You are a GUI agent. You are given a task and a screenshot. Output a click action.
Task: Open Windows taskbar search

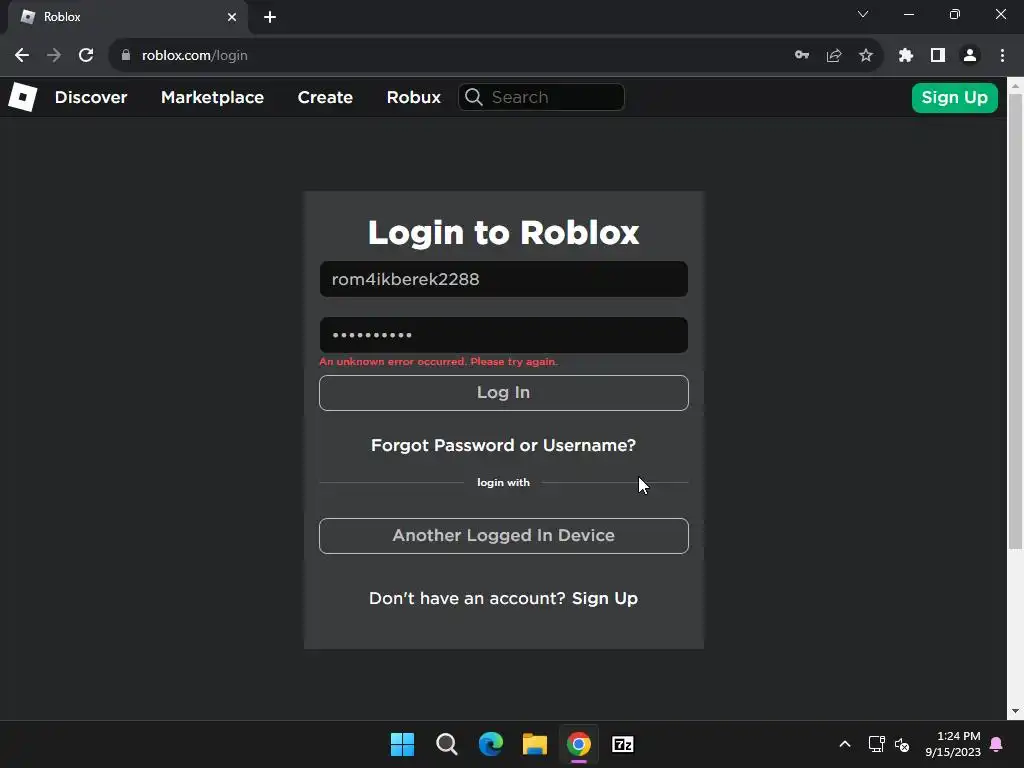pyautogui.click(x=447, y=744)
